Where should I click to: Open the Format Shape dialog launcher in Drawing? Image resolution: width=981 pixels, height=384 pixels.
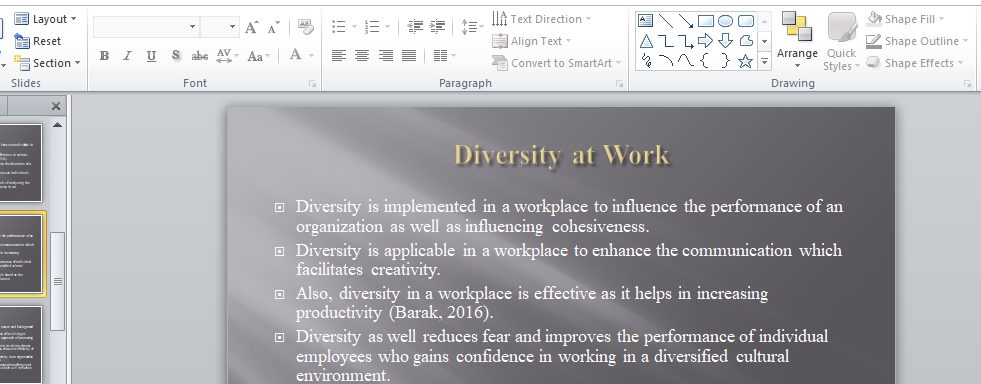tap(968, 84)
